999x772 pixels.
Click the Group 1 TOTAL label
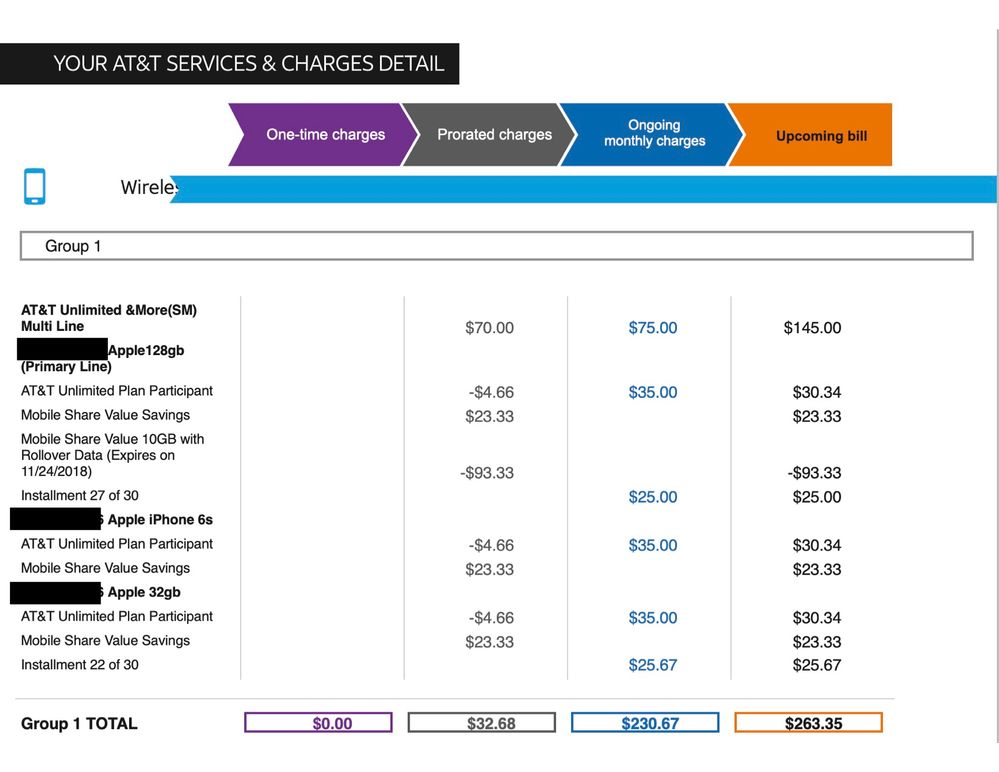[79, 724]
